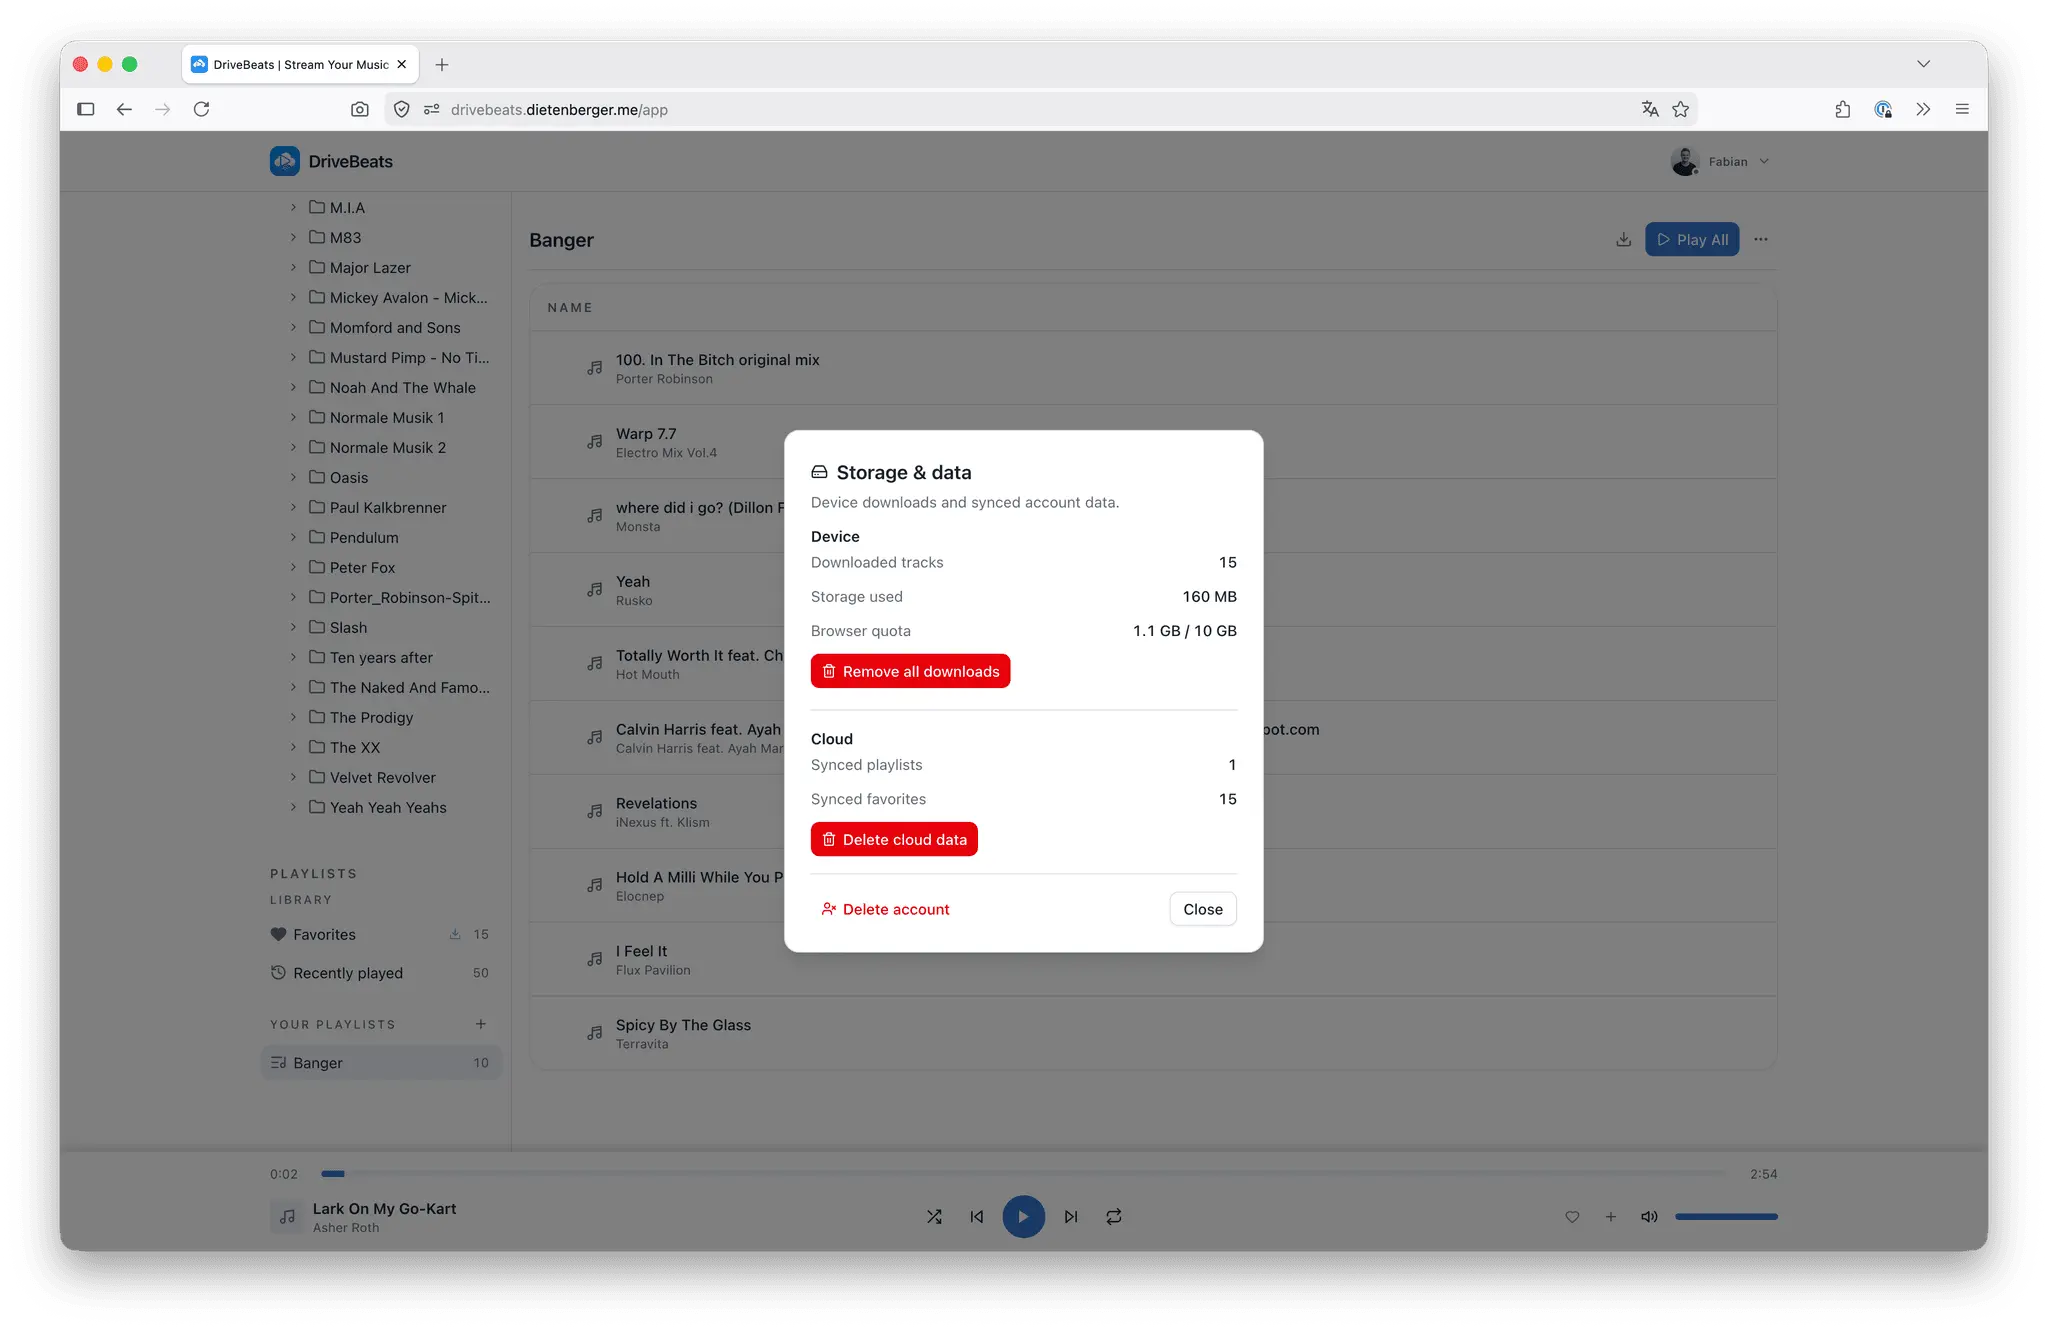Adjust the volume slider

1726,1217
